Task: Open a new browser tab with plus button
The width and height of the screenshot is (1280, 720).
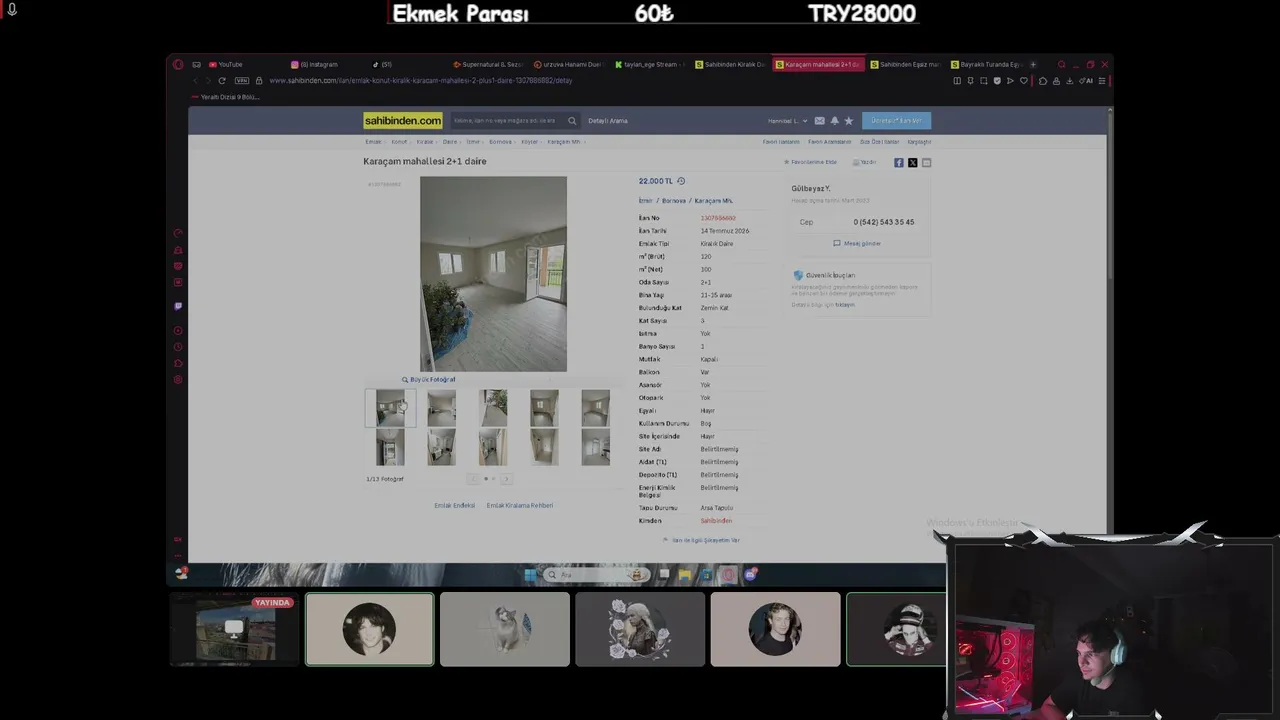Action: pyautogui.click(x=1033, y=64)
